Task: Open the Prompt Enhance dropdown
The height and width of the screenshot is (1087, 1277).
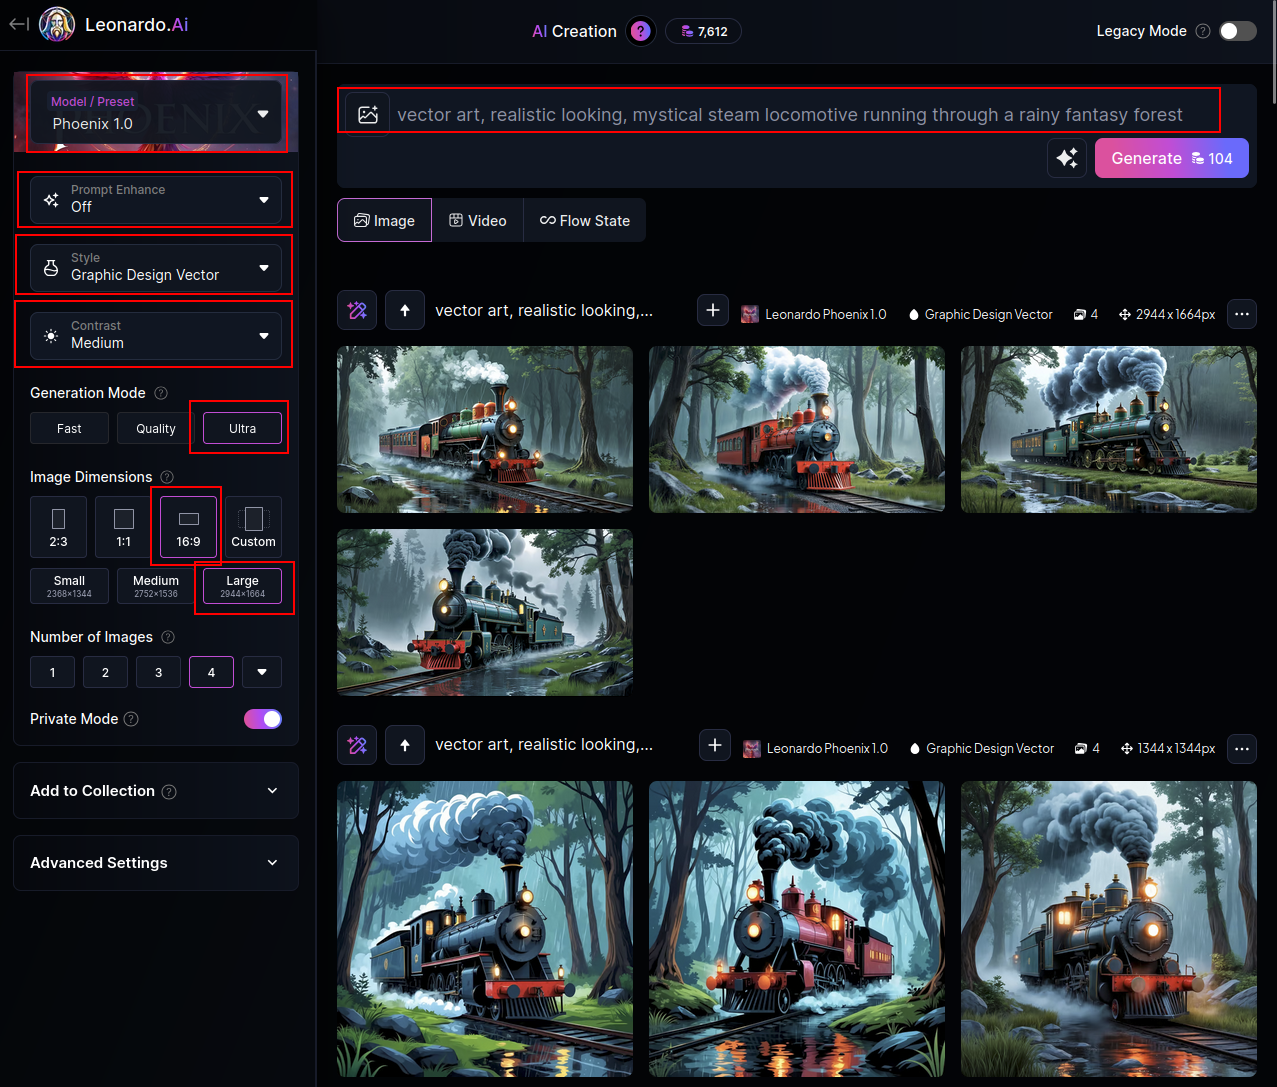Action: pos(156,199)
